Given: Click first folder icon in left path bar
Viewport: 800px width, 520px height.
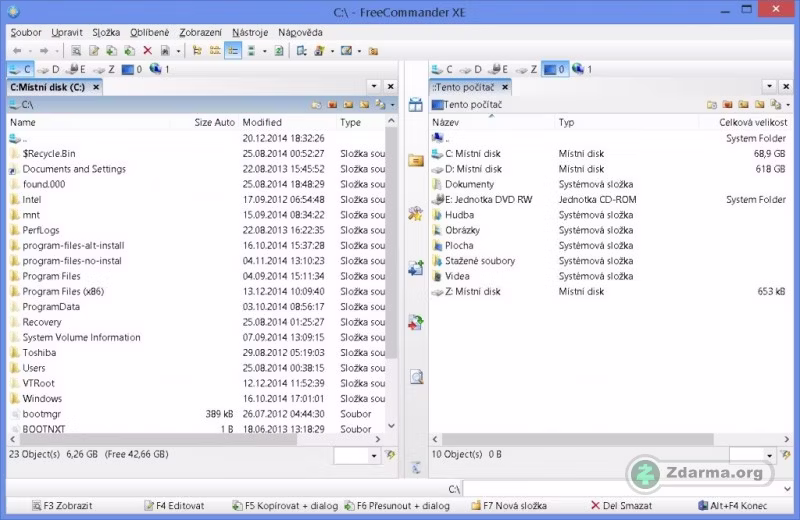Looking at the screenshot, I should [x=316, y=105].
